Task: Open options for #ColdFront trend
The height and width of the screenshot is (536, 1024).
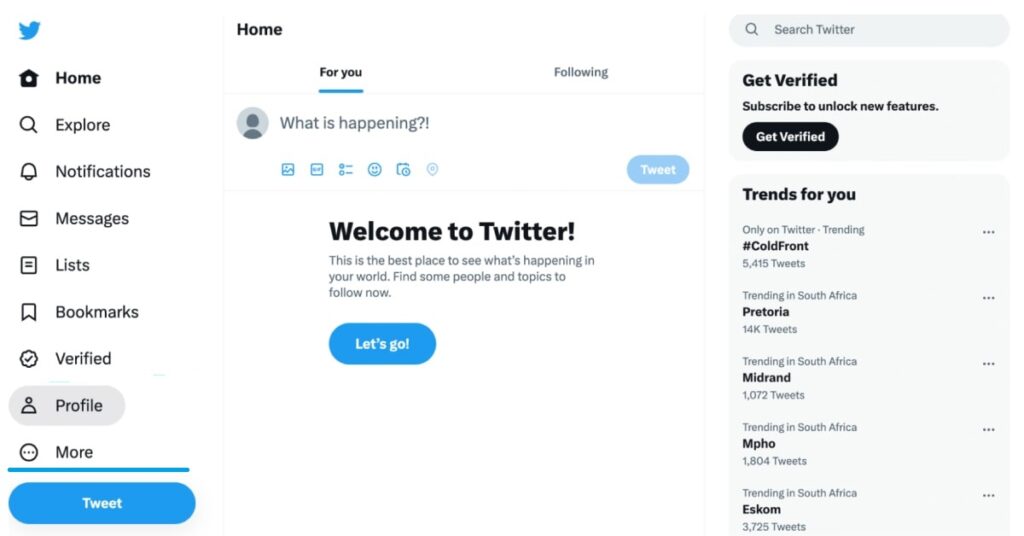Action: 989,232
